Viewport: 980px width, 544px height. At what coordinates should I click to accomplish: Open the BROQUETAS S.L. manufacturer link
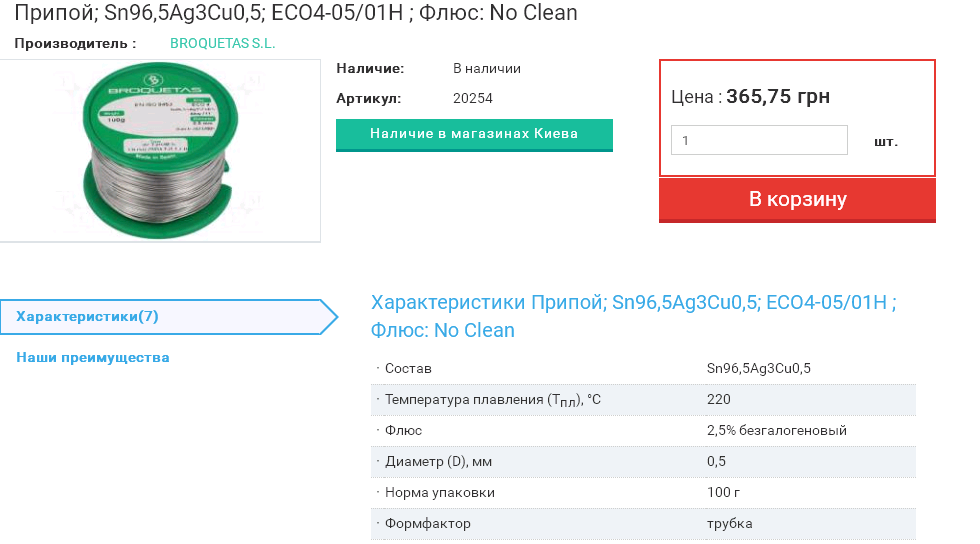point(222,43)
